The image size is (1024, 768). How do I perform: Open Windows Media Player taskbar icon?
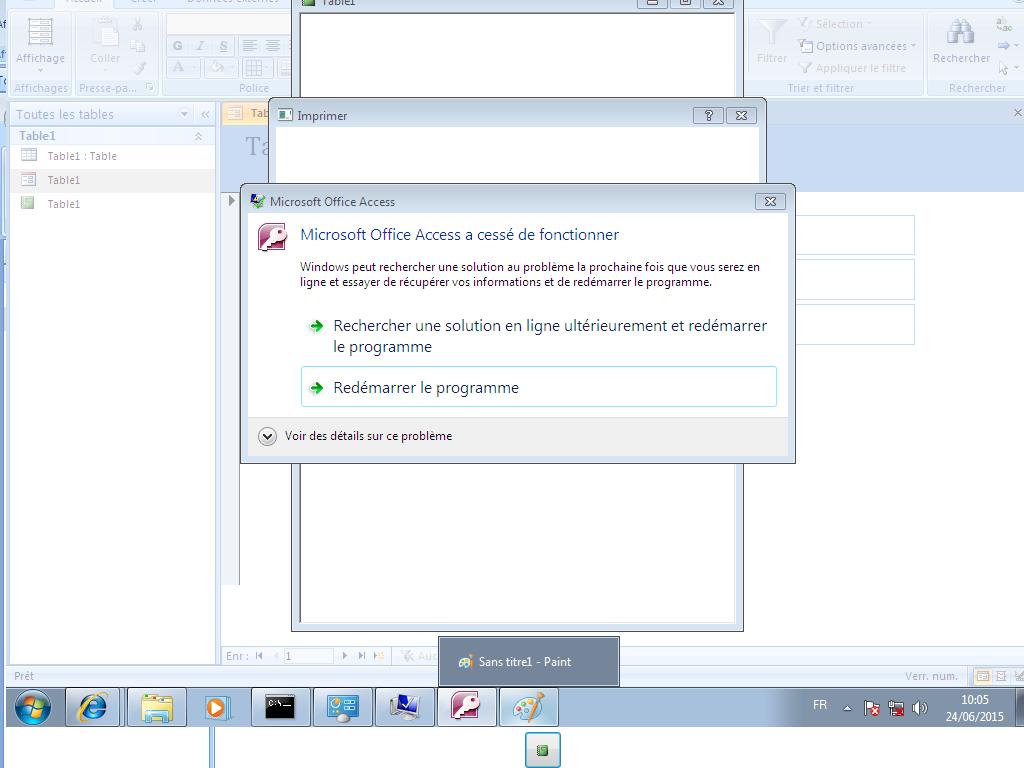216,707
